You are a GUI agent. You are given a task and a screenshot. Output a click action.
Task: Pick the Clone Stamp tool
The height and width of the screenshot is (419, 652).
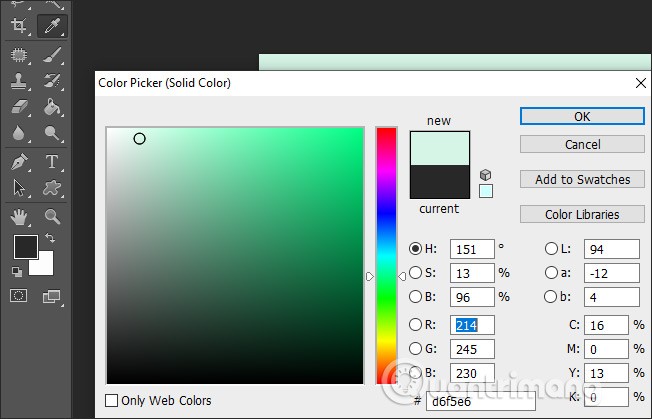[18, 81]
